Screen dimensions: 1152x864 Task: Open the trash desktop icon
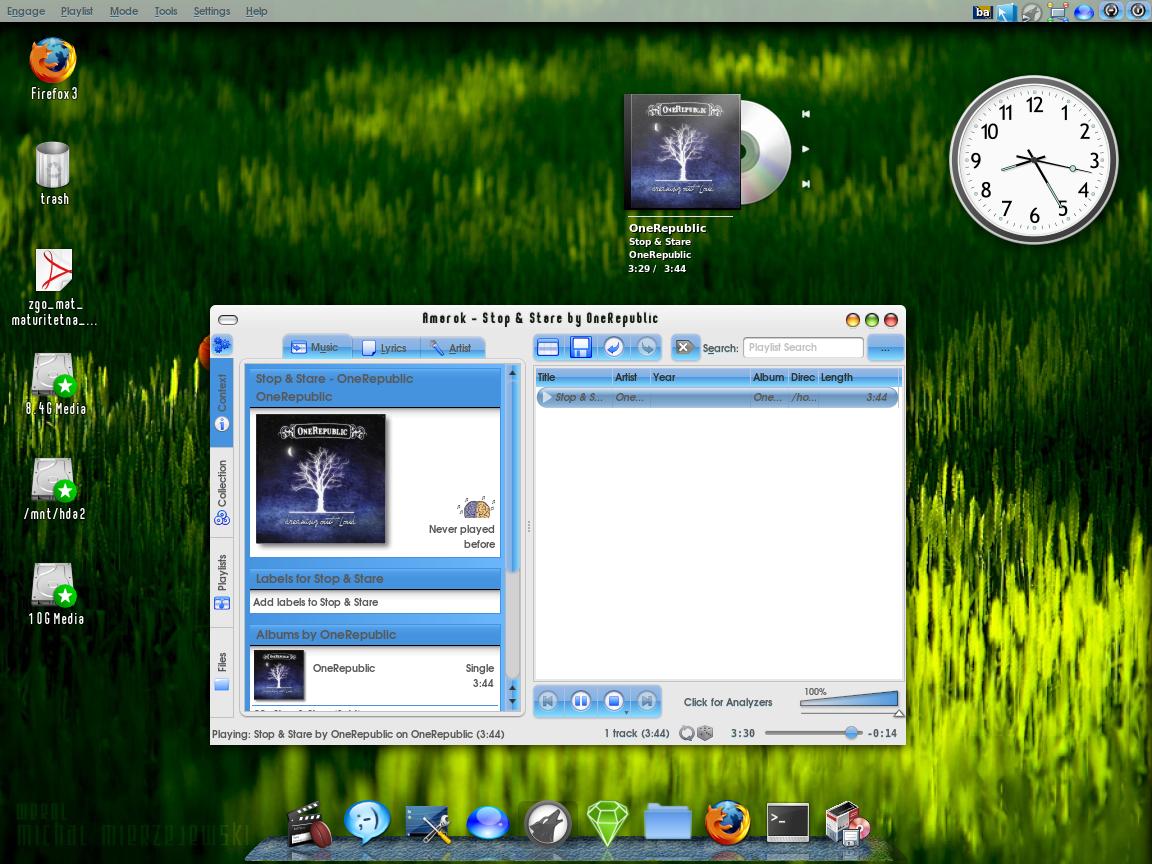(x=53, y=173)
